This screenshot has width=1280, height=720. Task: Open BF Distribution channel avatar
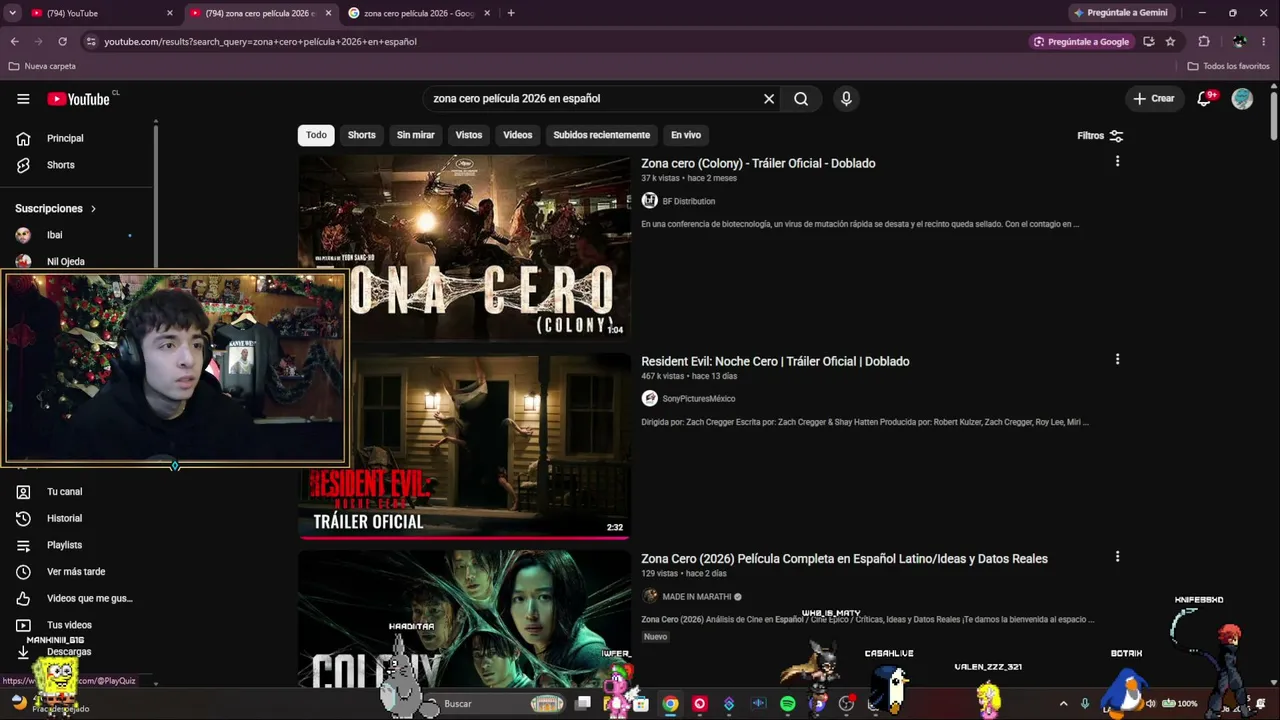(x=649, y=201)
